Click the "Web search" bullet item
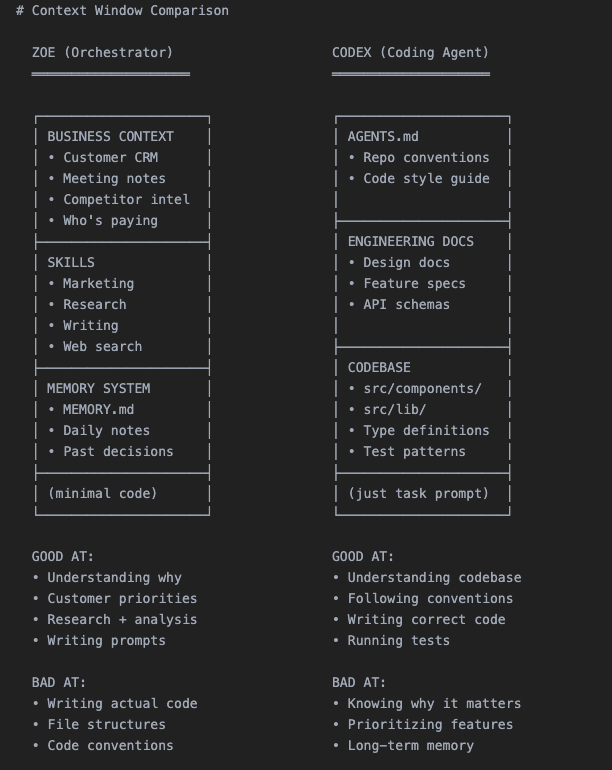Viewport: 612px width, 770px height. [102, 346]
